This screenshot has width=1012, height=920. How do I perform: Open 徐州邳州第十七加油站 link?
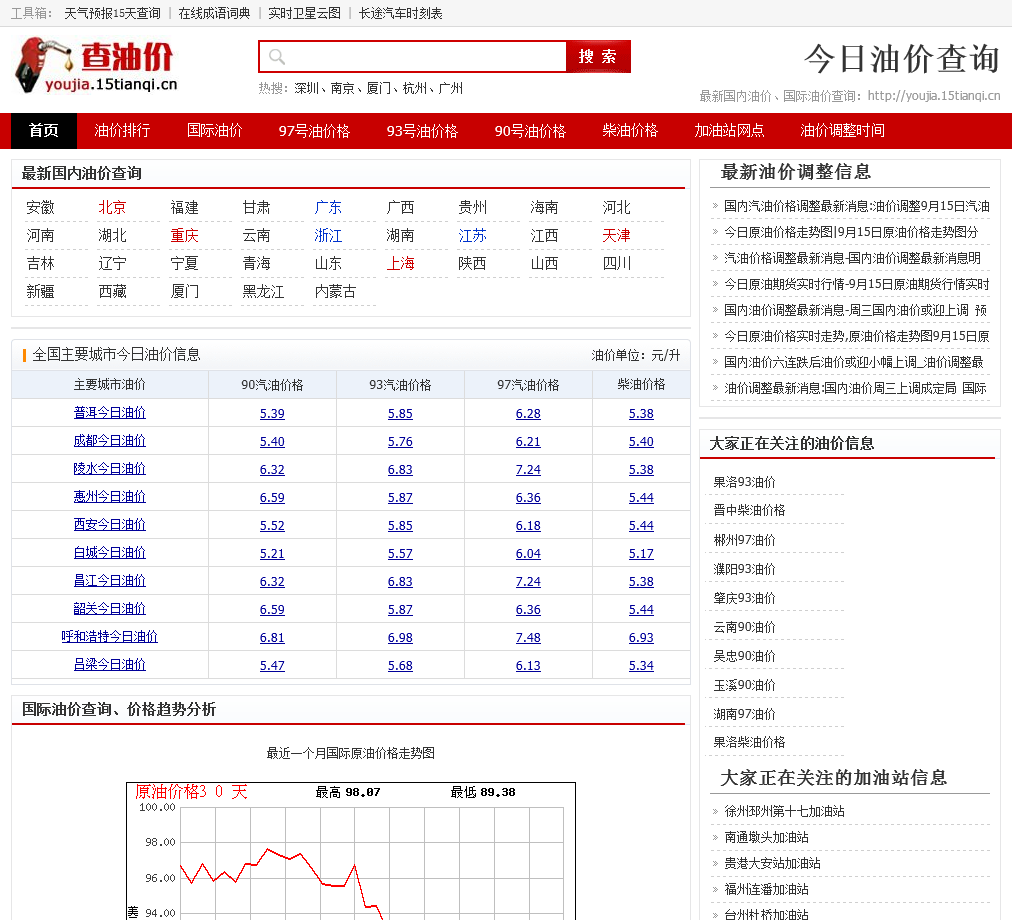tap(784, 812)
